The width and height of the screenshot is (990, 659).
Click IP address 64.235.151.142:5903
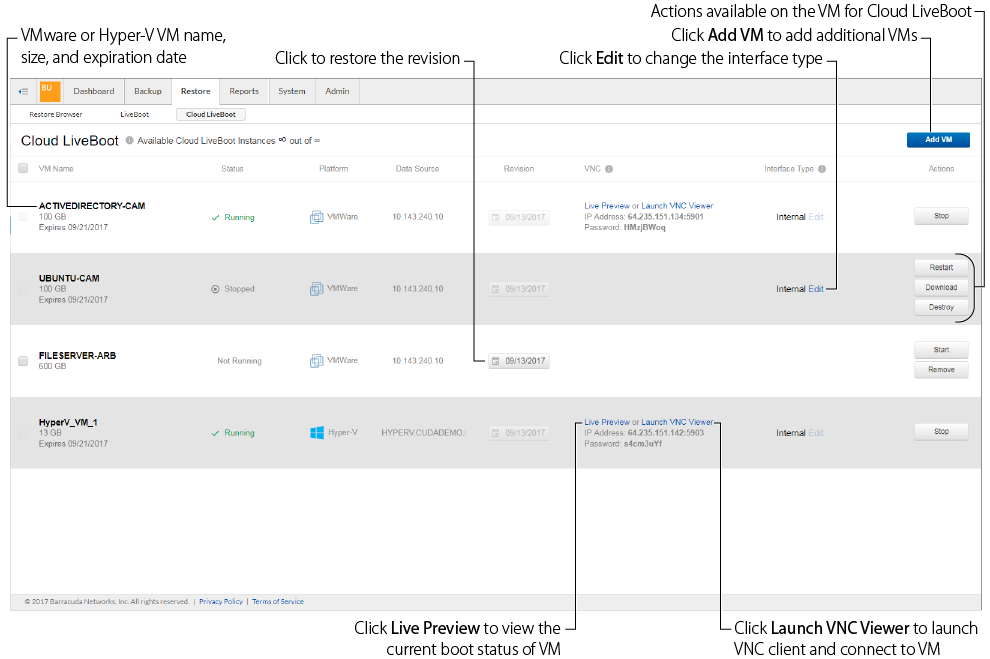pyautogui.click(x=665, y=433)
